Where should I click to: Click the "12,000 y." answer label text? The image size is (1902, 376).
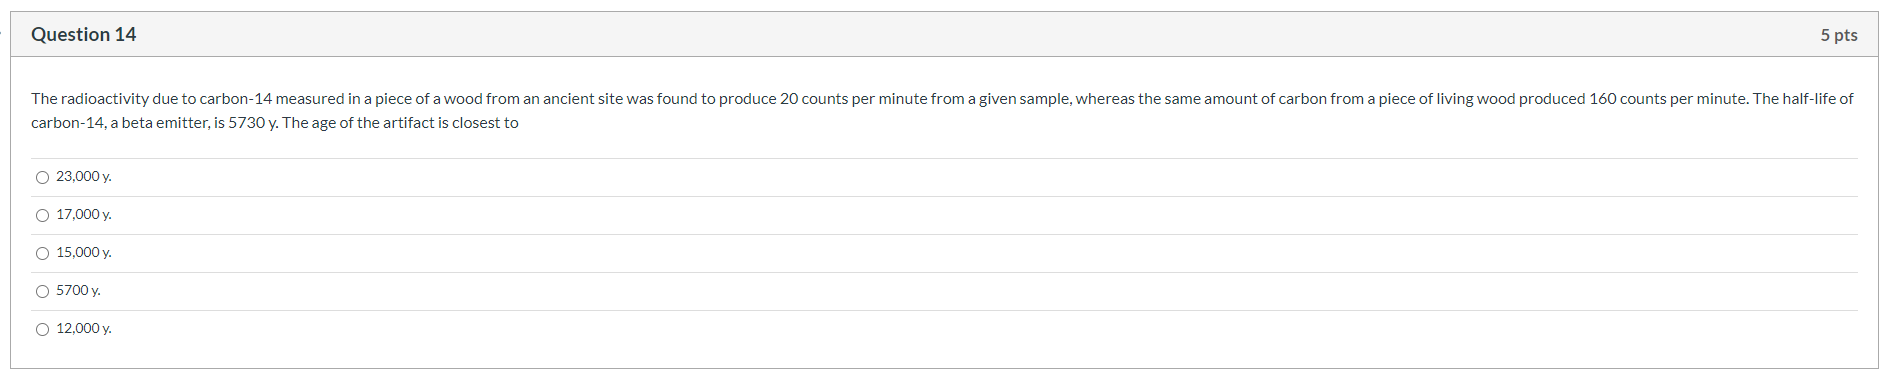tap(84, 329)
